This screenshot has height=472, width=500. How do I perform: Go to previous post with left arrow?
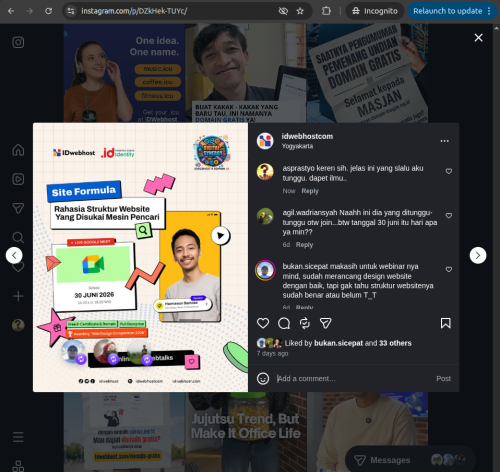click(14, 255)
